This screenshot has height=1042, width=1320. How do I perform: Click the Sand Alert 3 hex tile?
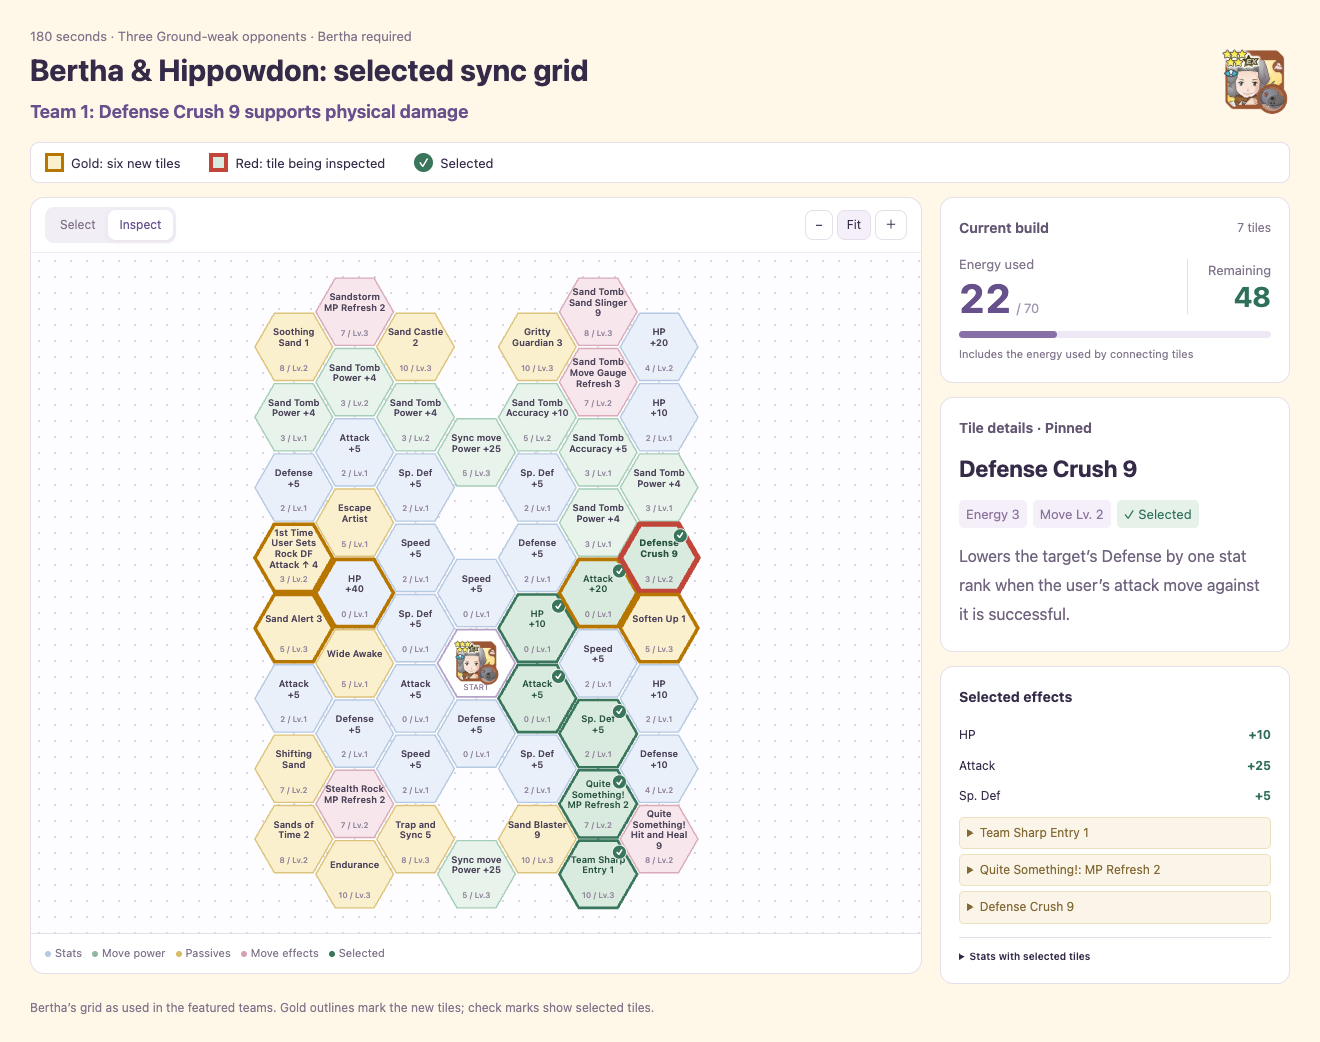[x=294, y=629]
